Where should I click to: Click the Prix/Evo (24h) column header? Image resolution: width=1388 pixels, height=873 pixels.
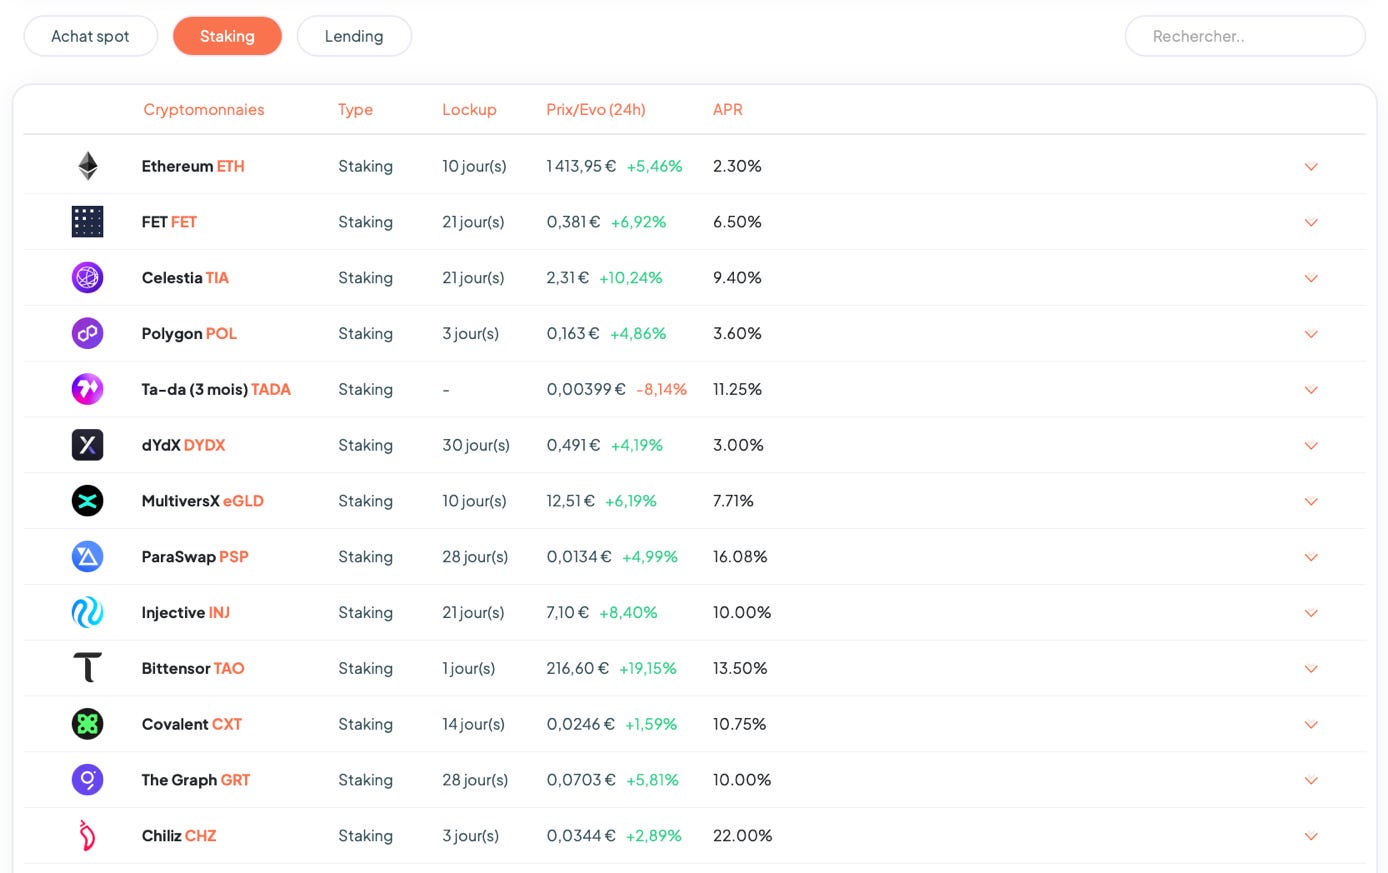pyautogui.click(x=596, y=110)
